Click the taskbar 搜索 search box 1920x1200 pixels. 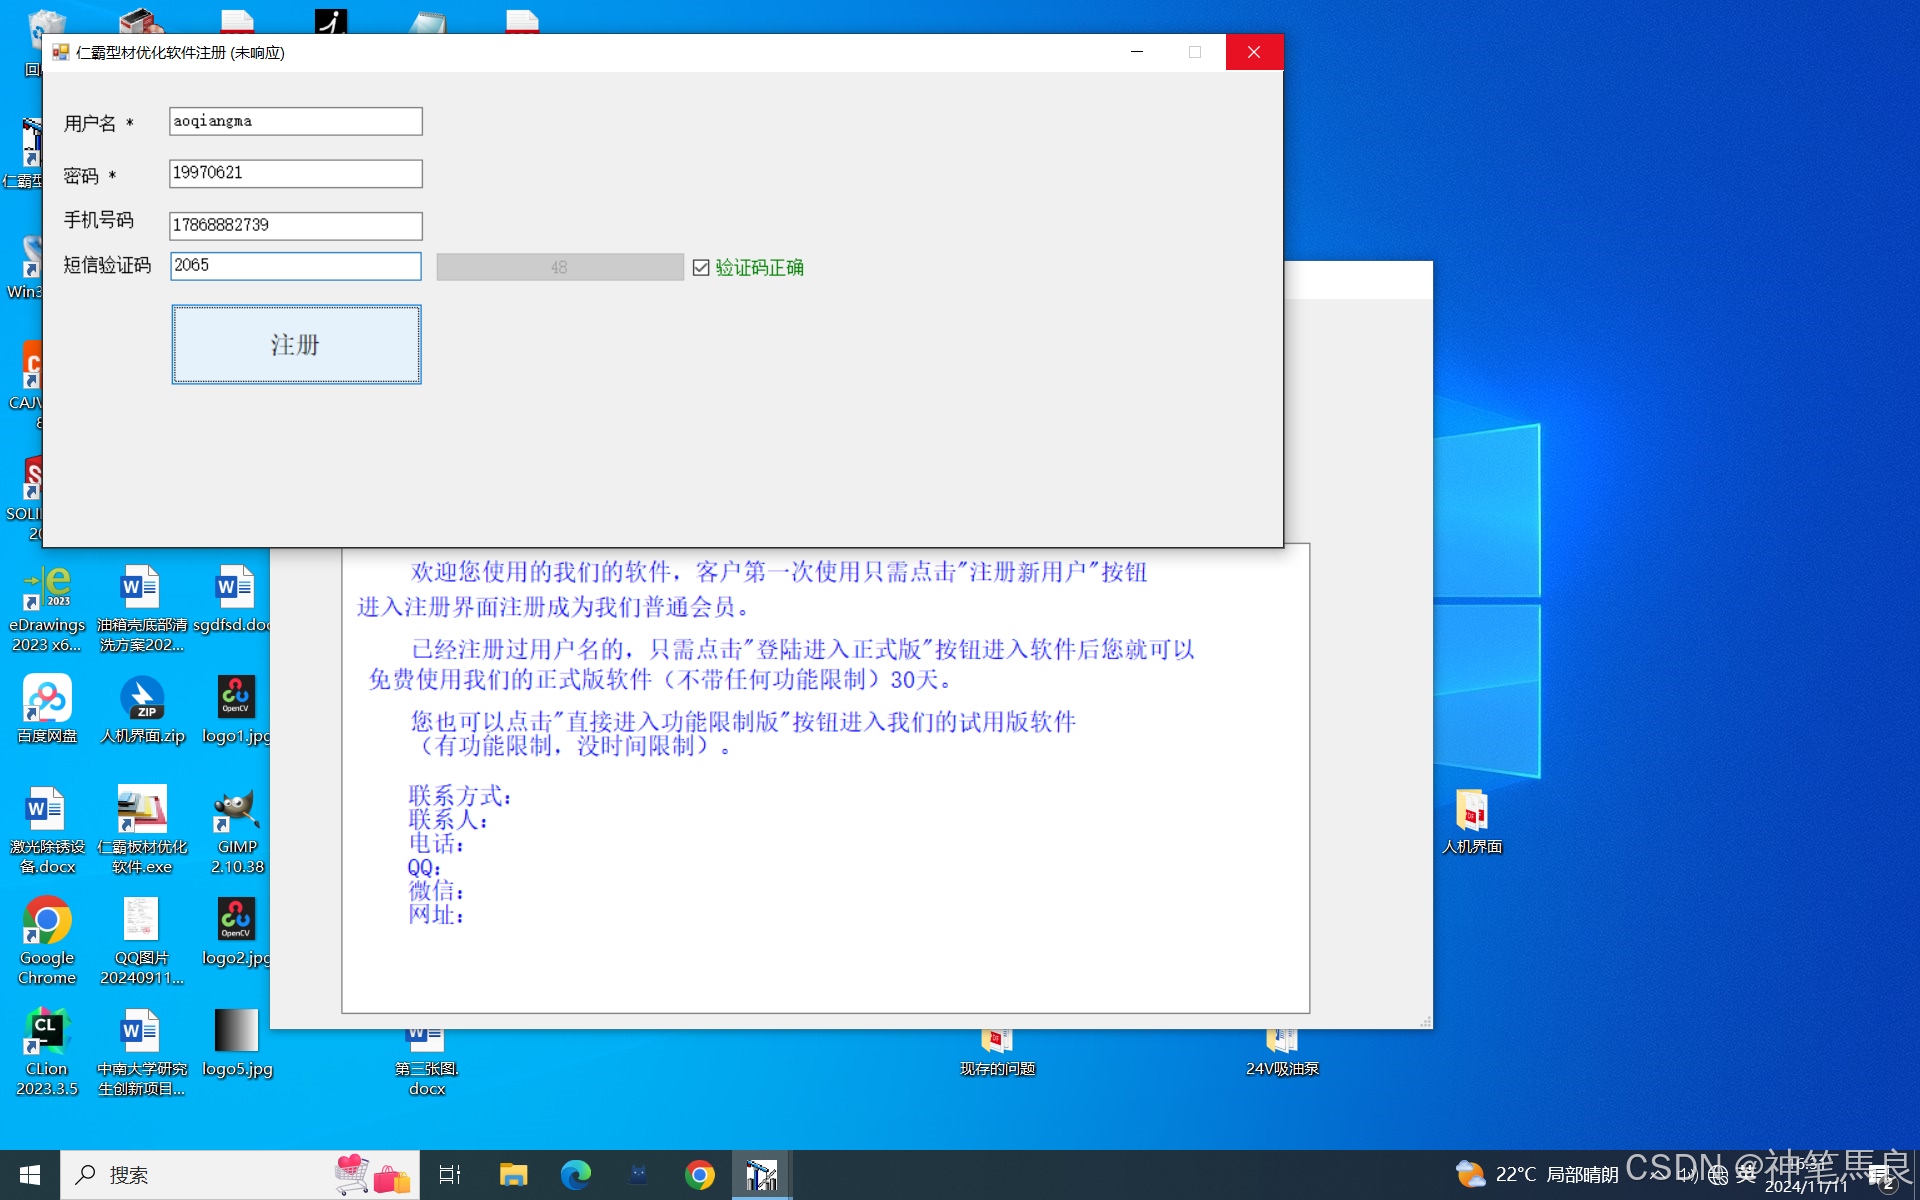click(x=200, y=1174)
